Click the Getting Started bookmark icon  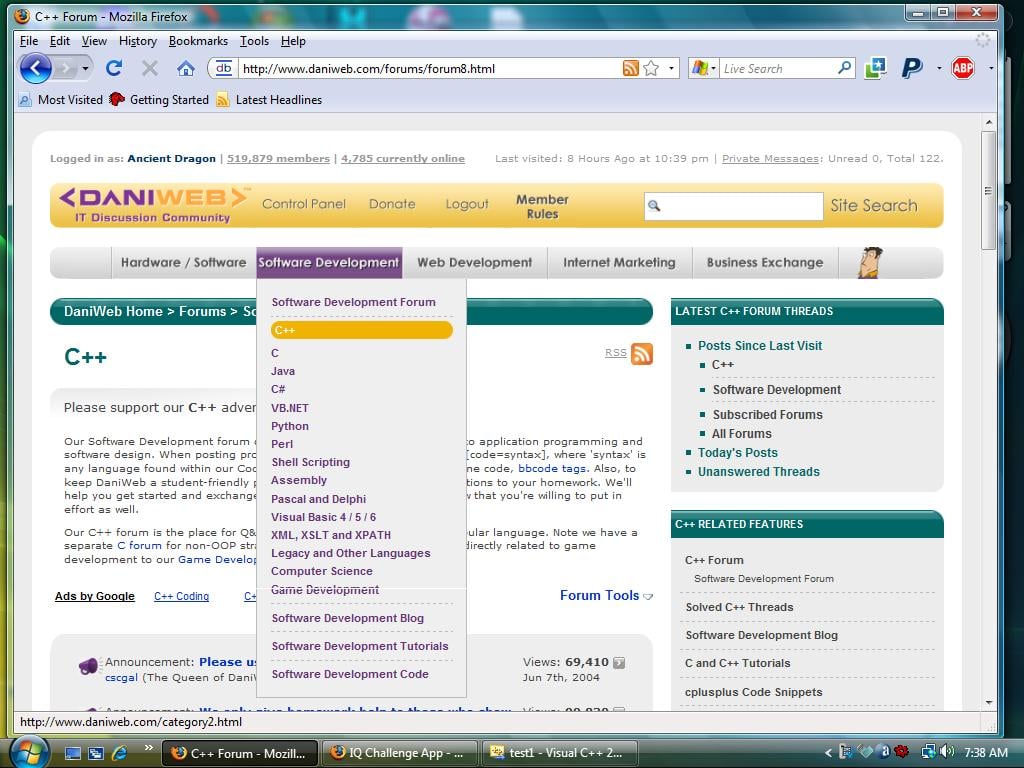[117, 99]
